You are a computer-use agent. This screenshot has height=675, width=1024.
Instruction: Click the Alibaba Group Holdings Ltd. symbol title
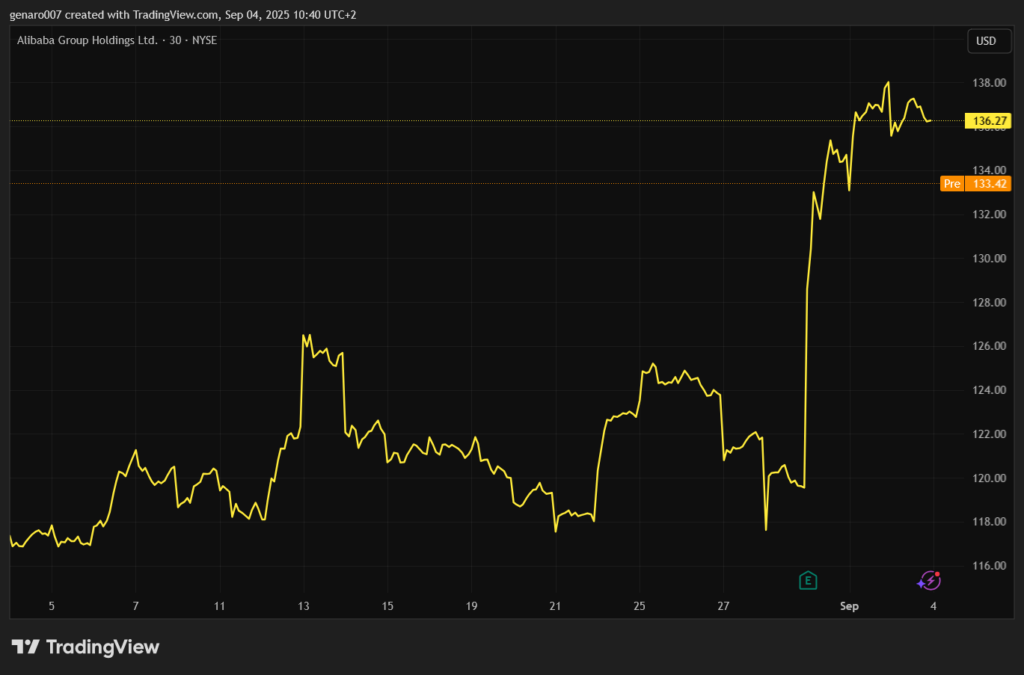[86, 40]
